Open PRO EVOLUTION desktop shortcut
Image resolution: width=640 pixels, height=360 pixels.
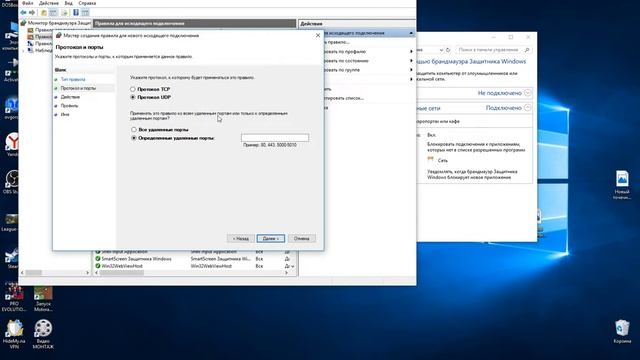click(x=14, y=299)
